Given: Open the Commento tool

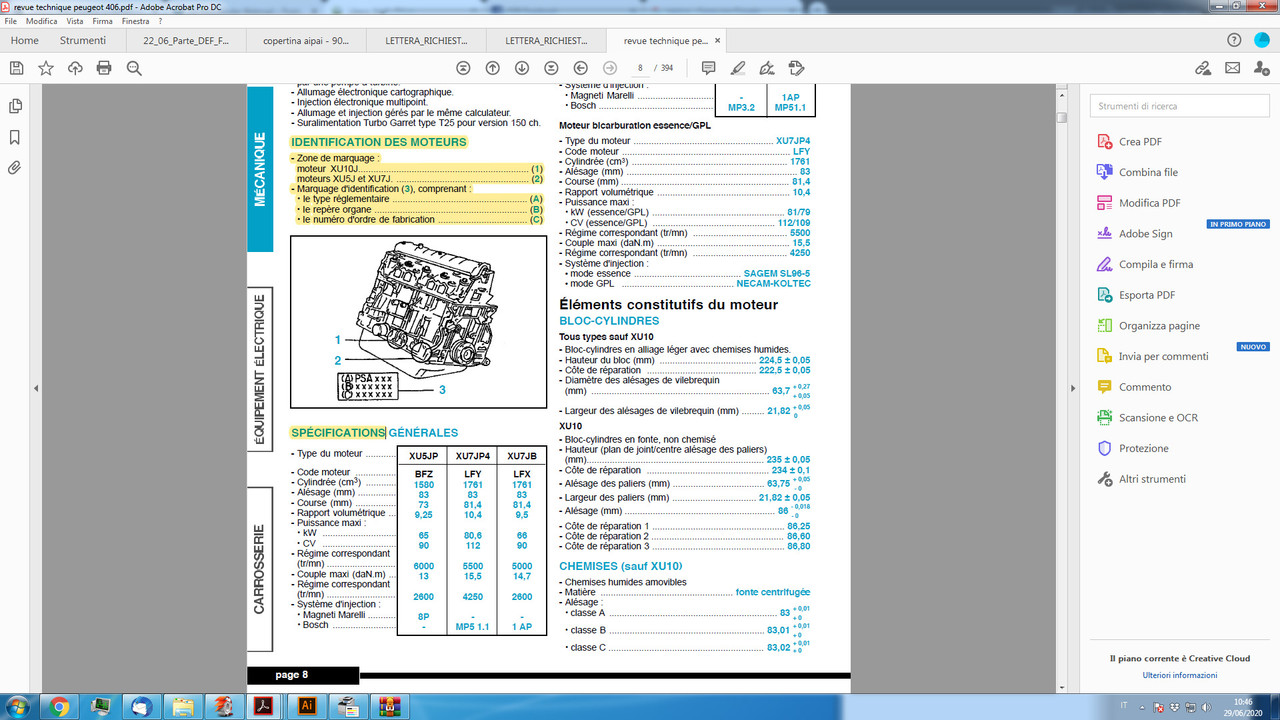Looking at the screenshot, I should click(1145, 387).
